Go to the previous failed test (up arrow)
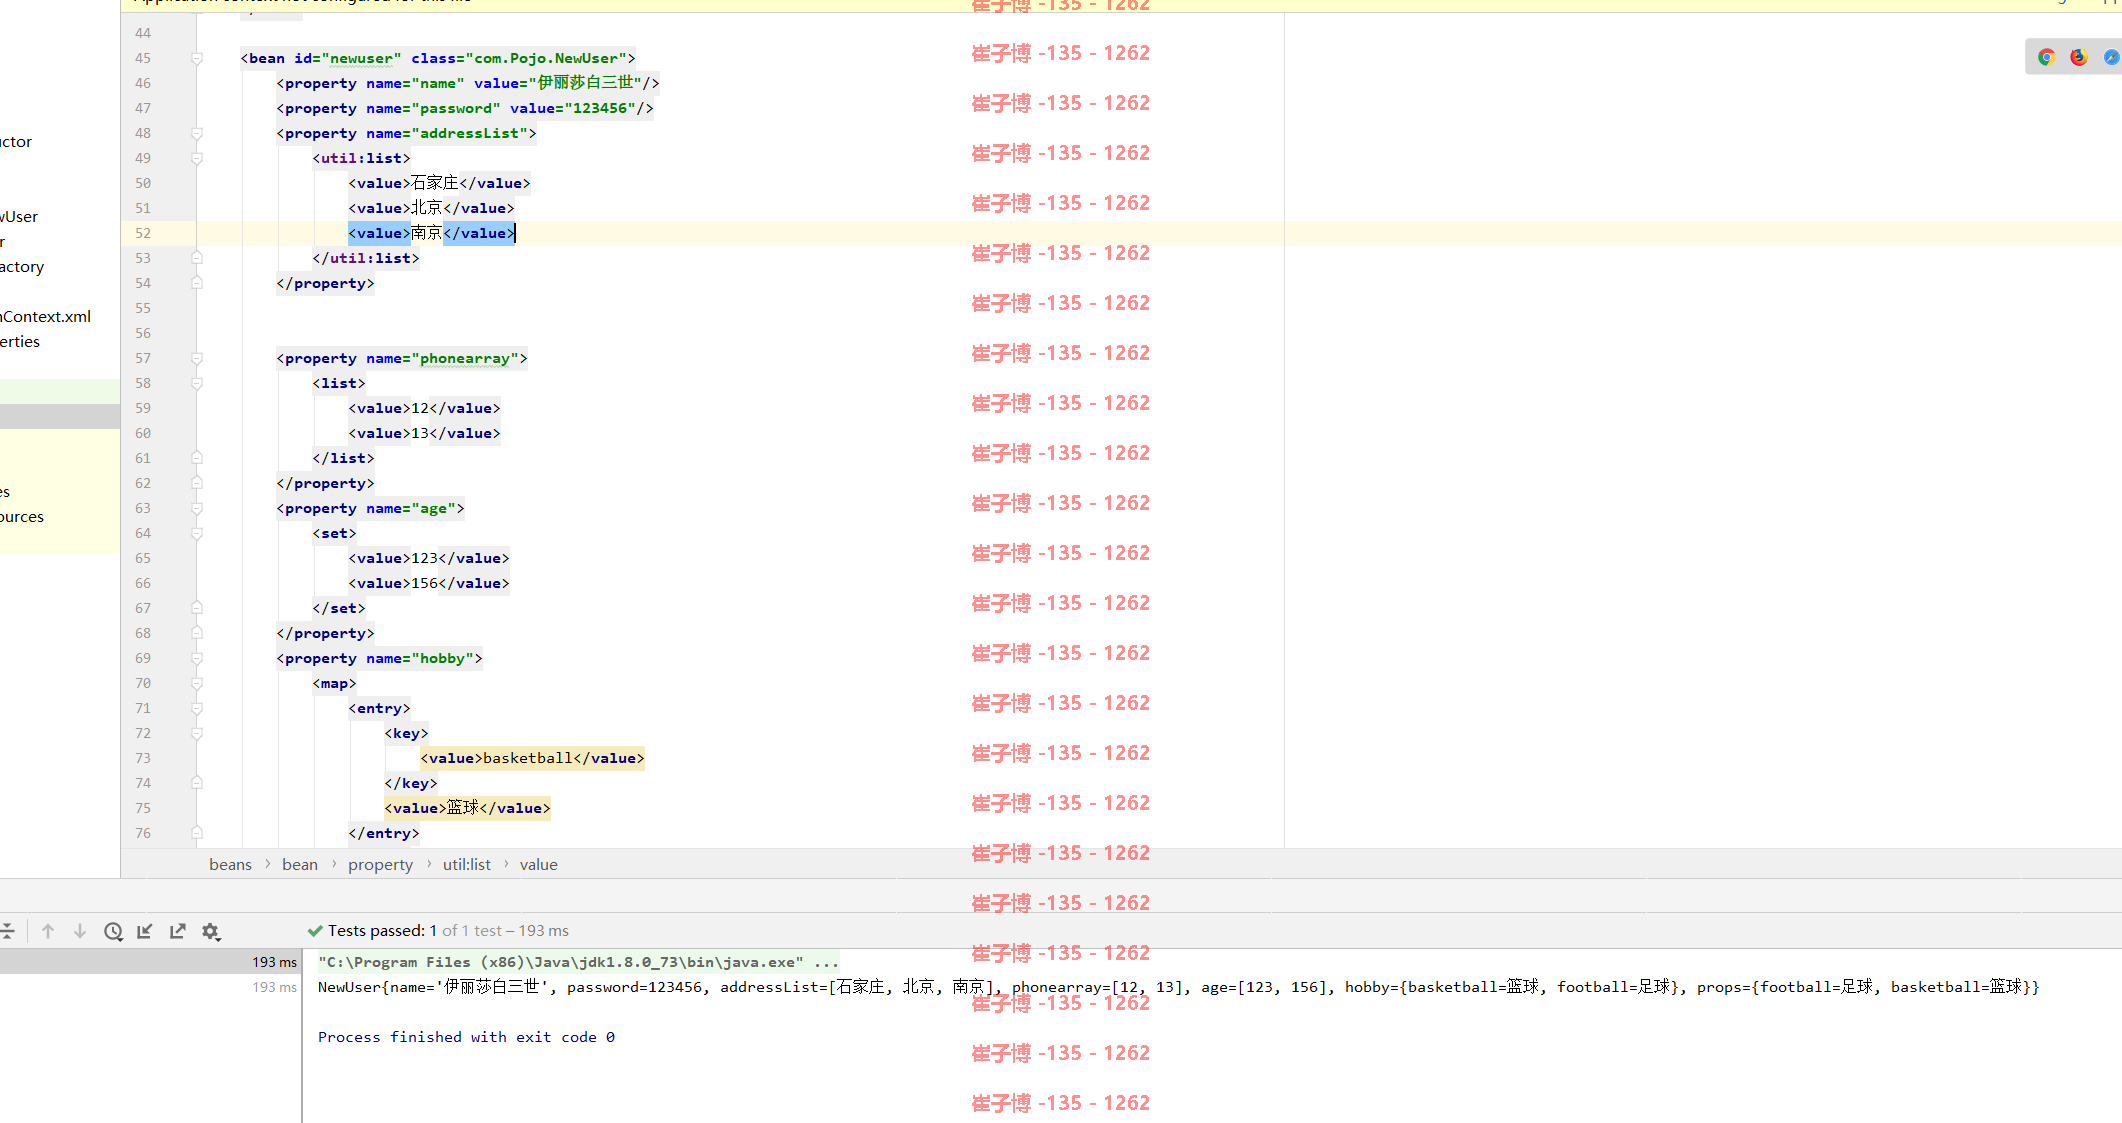Screen dimensions: 2122x1123 (x=48, y=931)
